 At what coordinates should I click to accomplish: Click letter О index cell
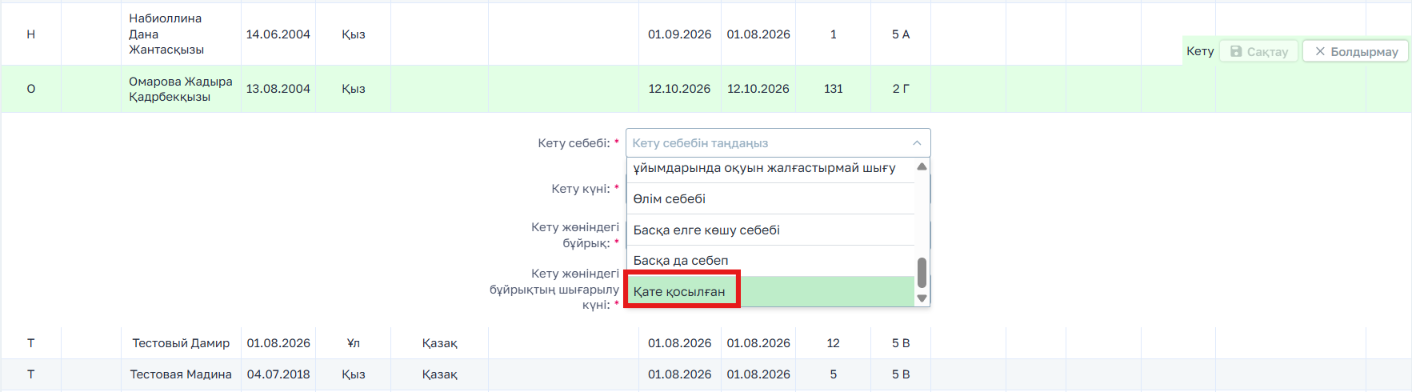tap(30, 89)
